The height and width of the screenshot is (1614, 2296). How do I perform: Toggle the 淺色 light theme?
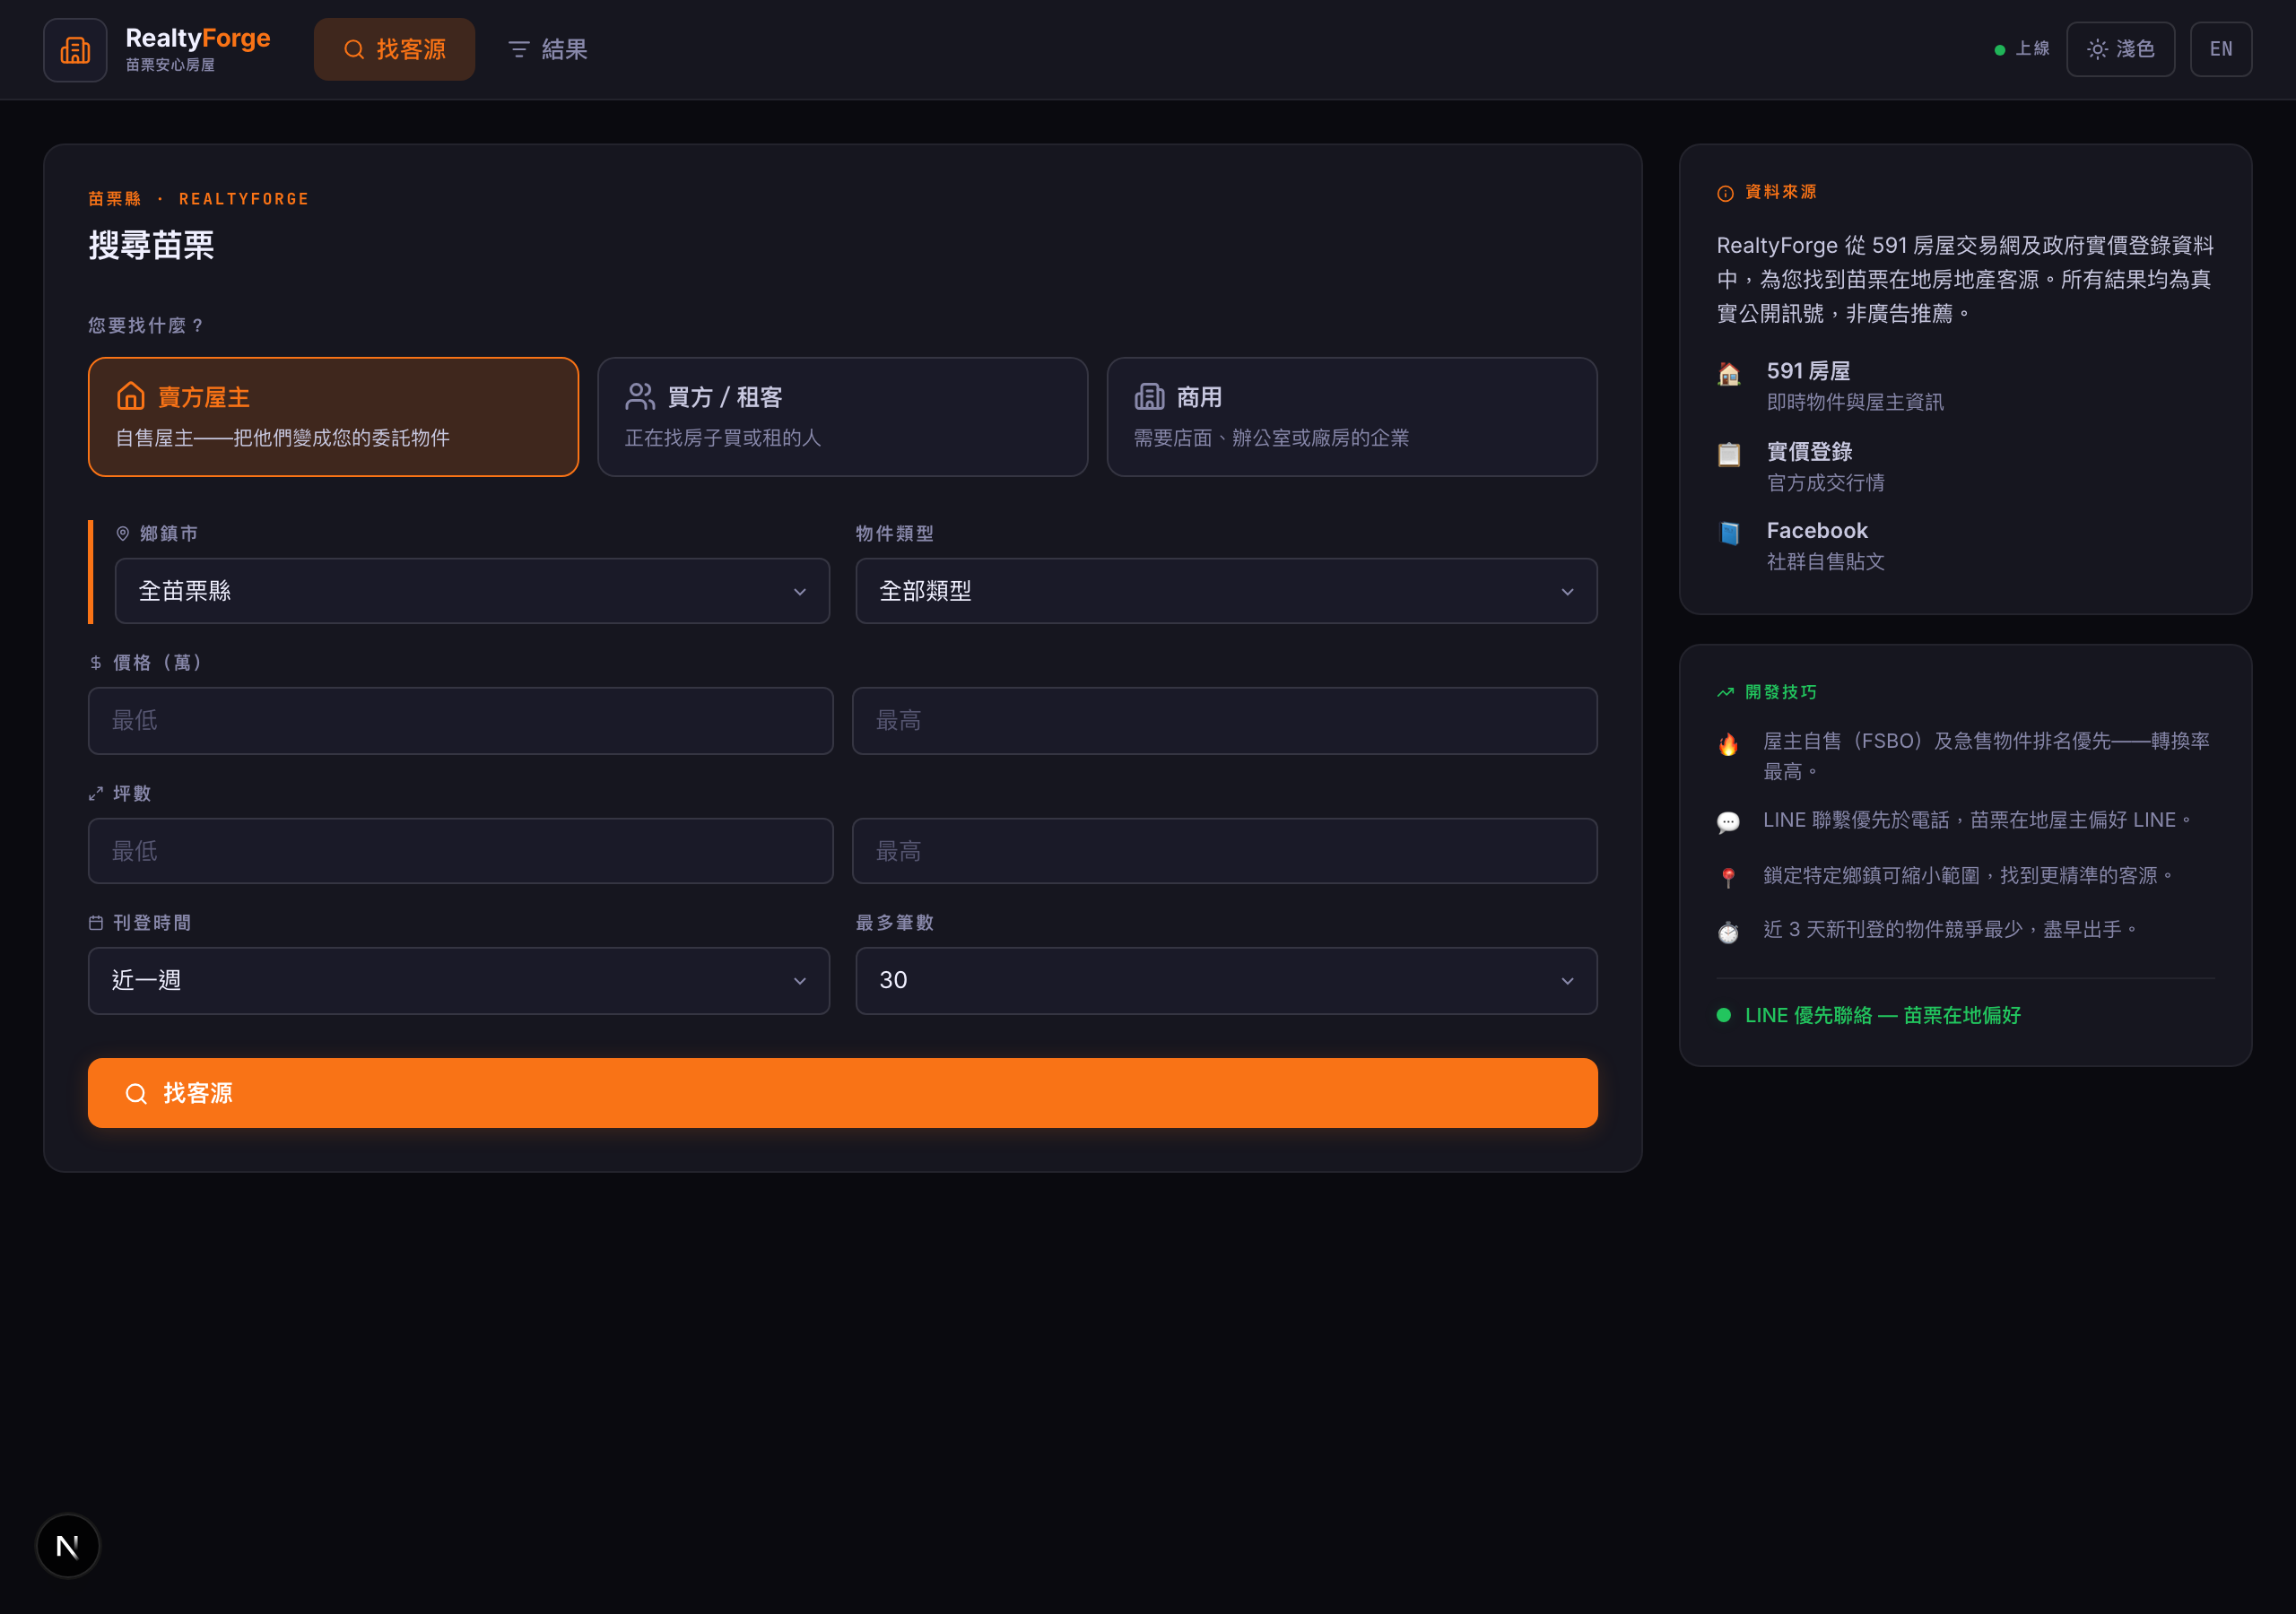[2120, 49]
